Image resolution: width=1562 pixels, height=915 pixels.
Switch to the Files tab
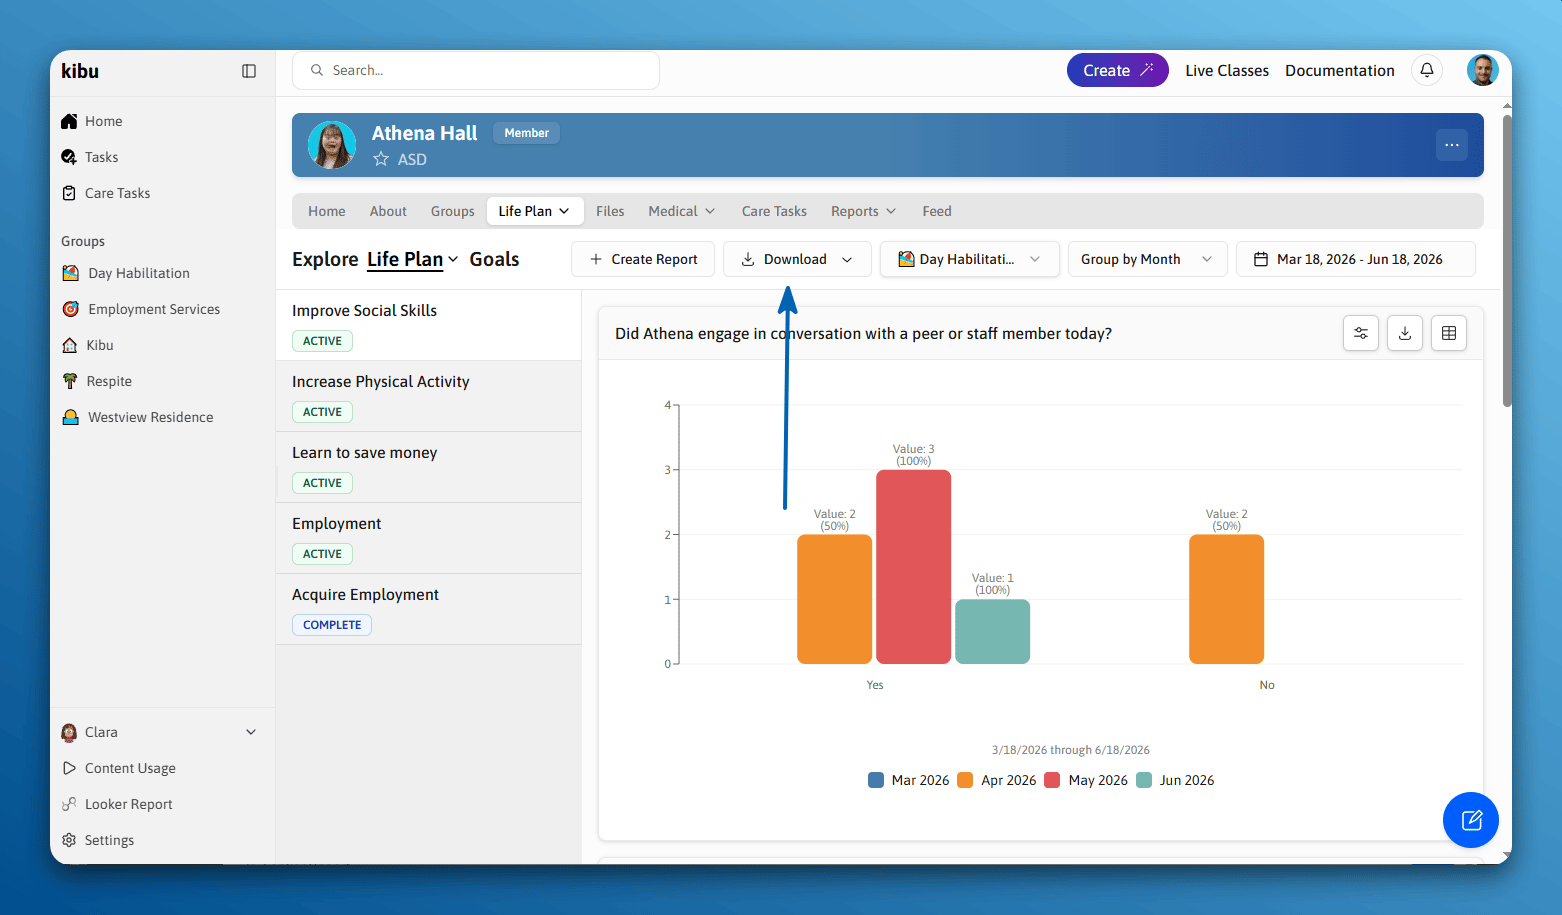[610, 211]
